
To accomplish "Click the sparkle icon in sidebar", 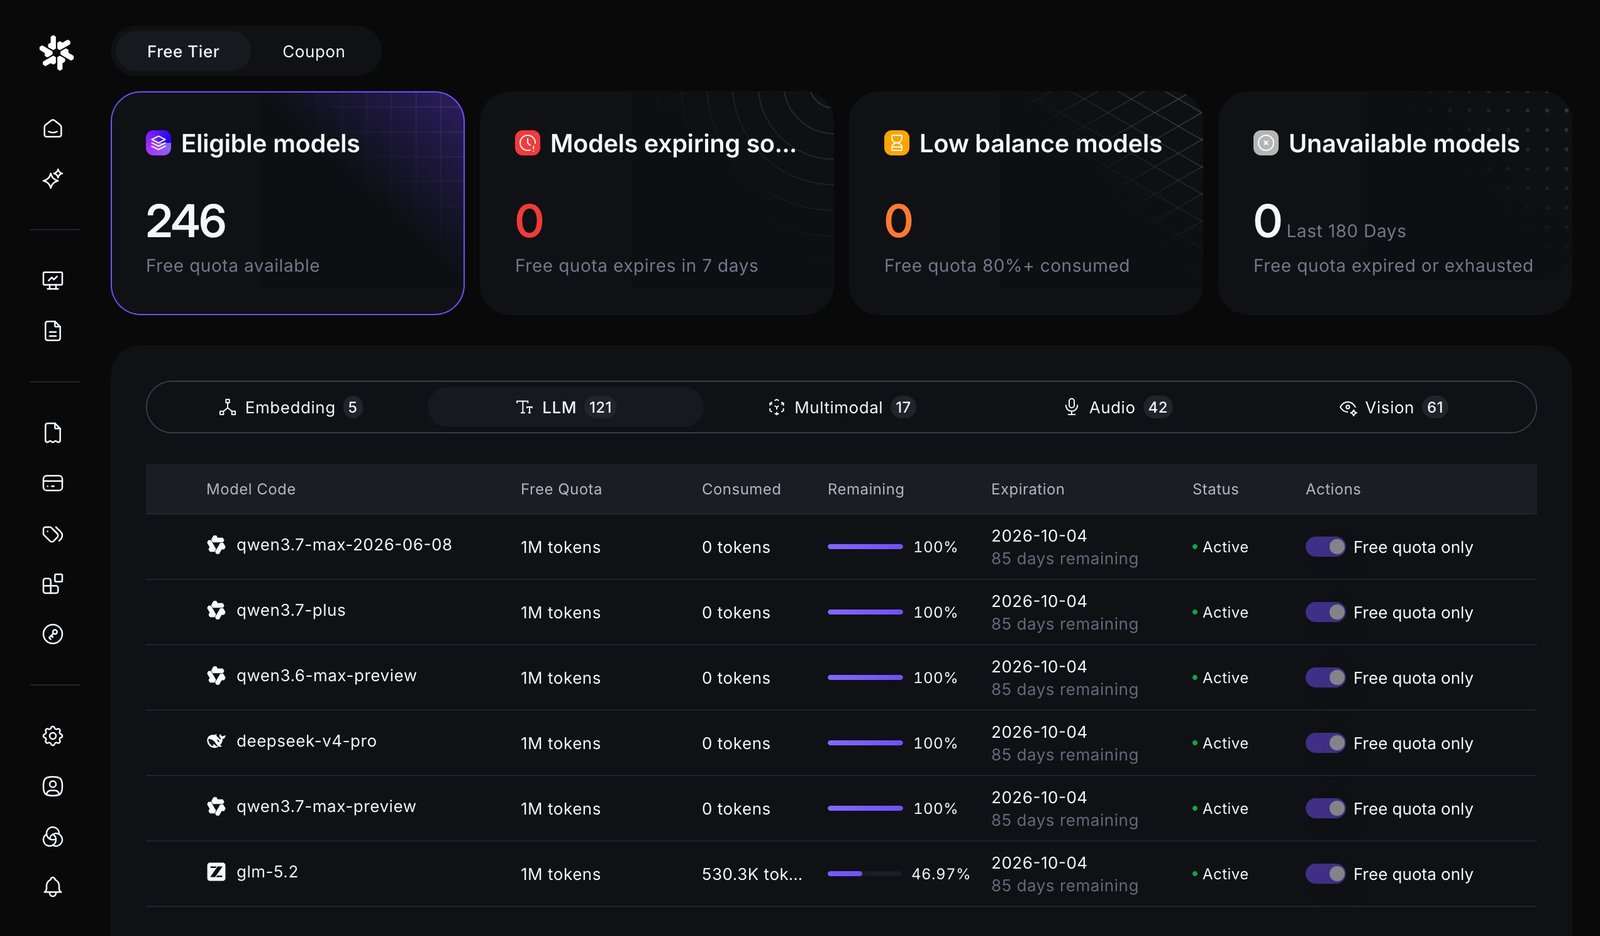I will (53, 179).
